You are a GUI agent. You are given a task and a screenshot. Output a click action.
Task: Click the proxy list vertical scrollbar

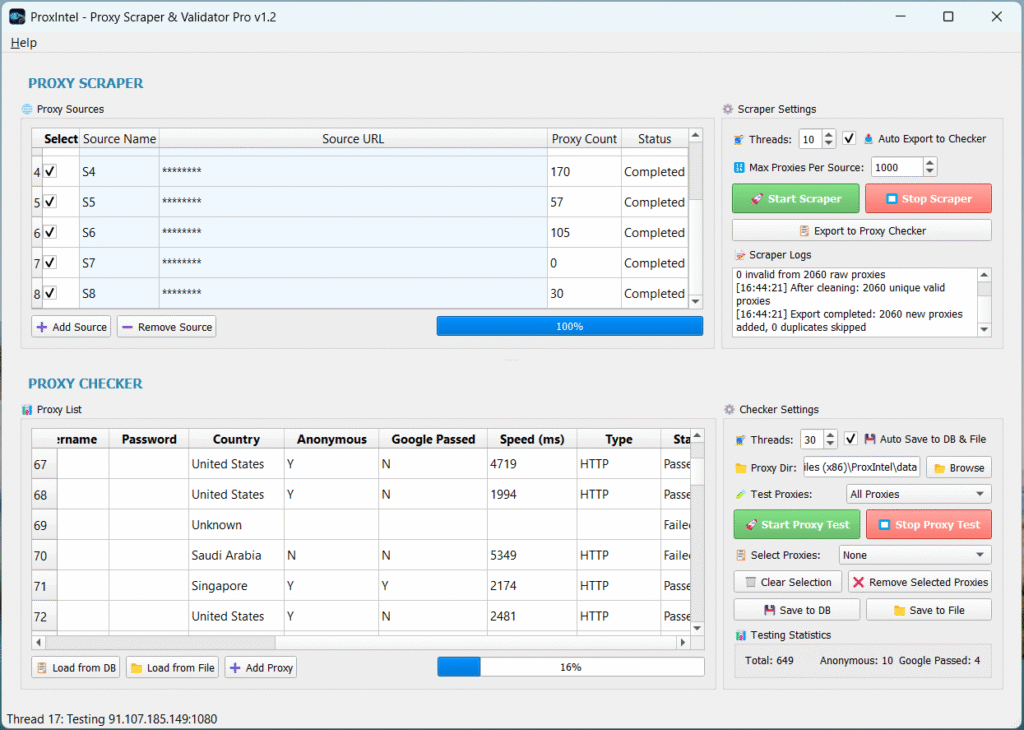(x=696, y=530)
